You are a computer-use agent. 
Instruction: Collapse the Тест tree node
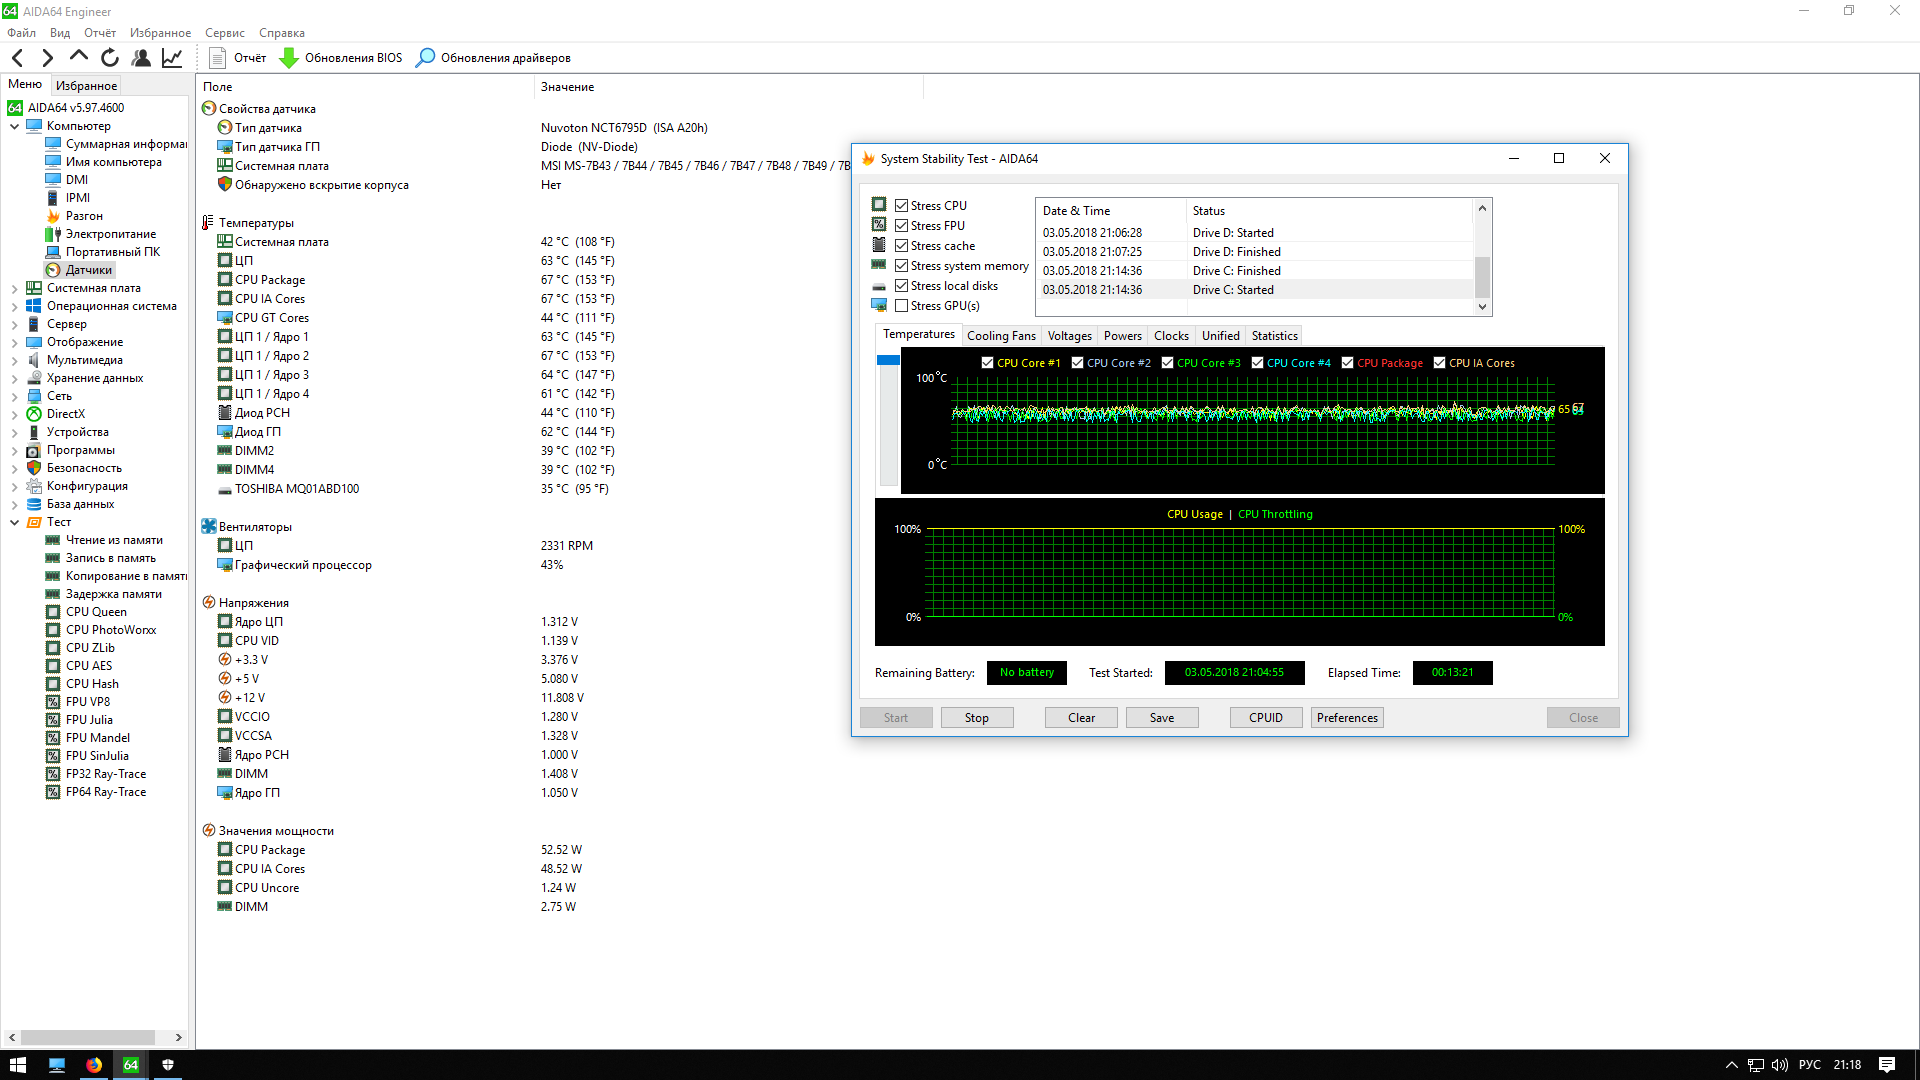14,522
